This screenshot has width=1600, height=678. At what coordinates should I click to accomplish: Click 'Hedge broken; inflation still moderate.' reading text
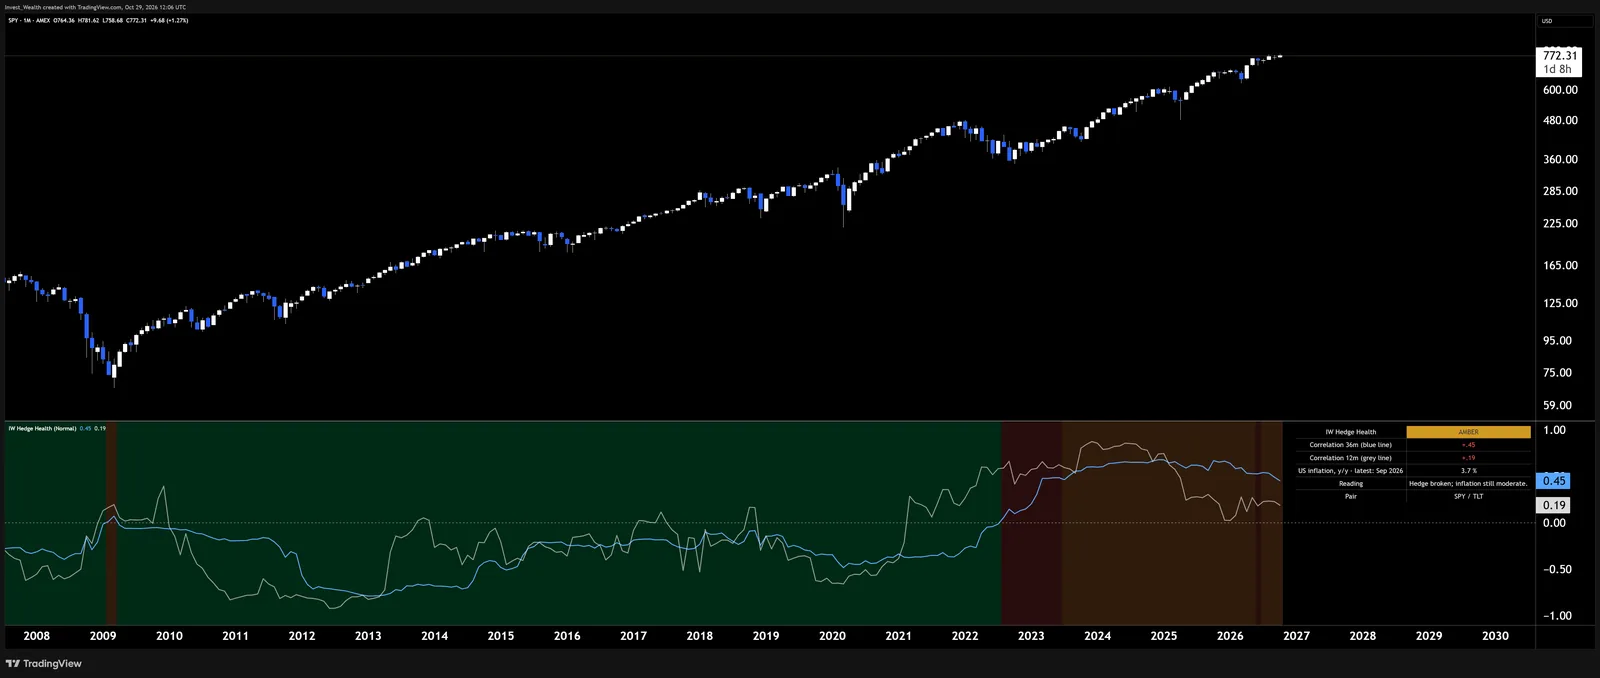click(x=1468, y=484)
